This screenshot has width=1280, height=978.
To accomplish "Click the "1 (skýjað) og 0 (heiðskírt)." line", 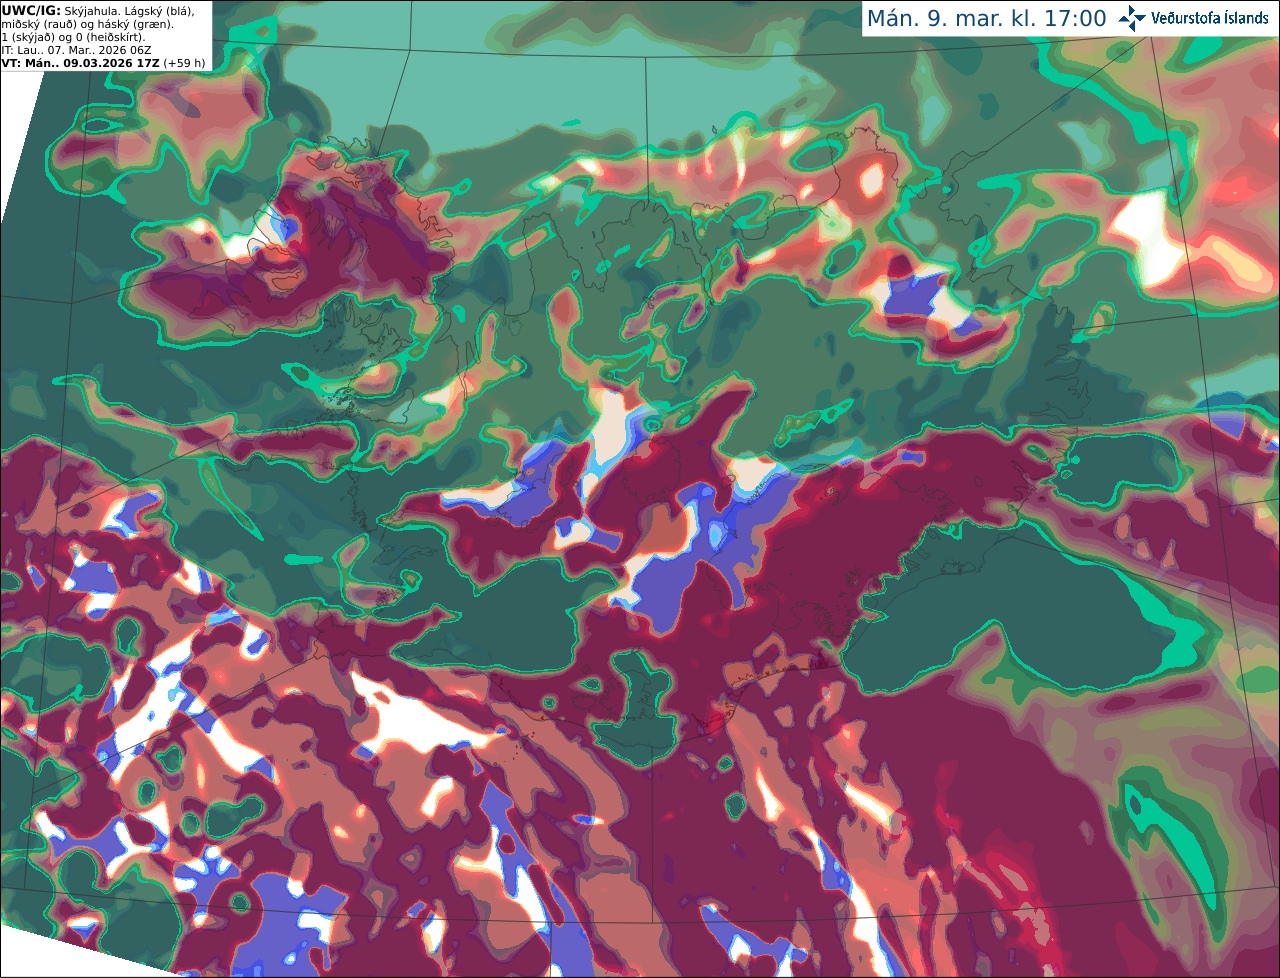I will point(73,37).
